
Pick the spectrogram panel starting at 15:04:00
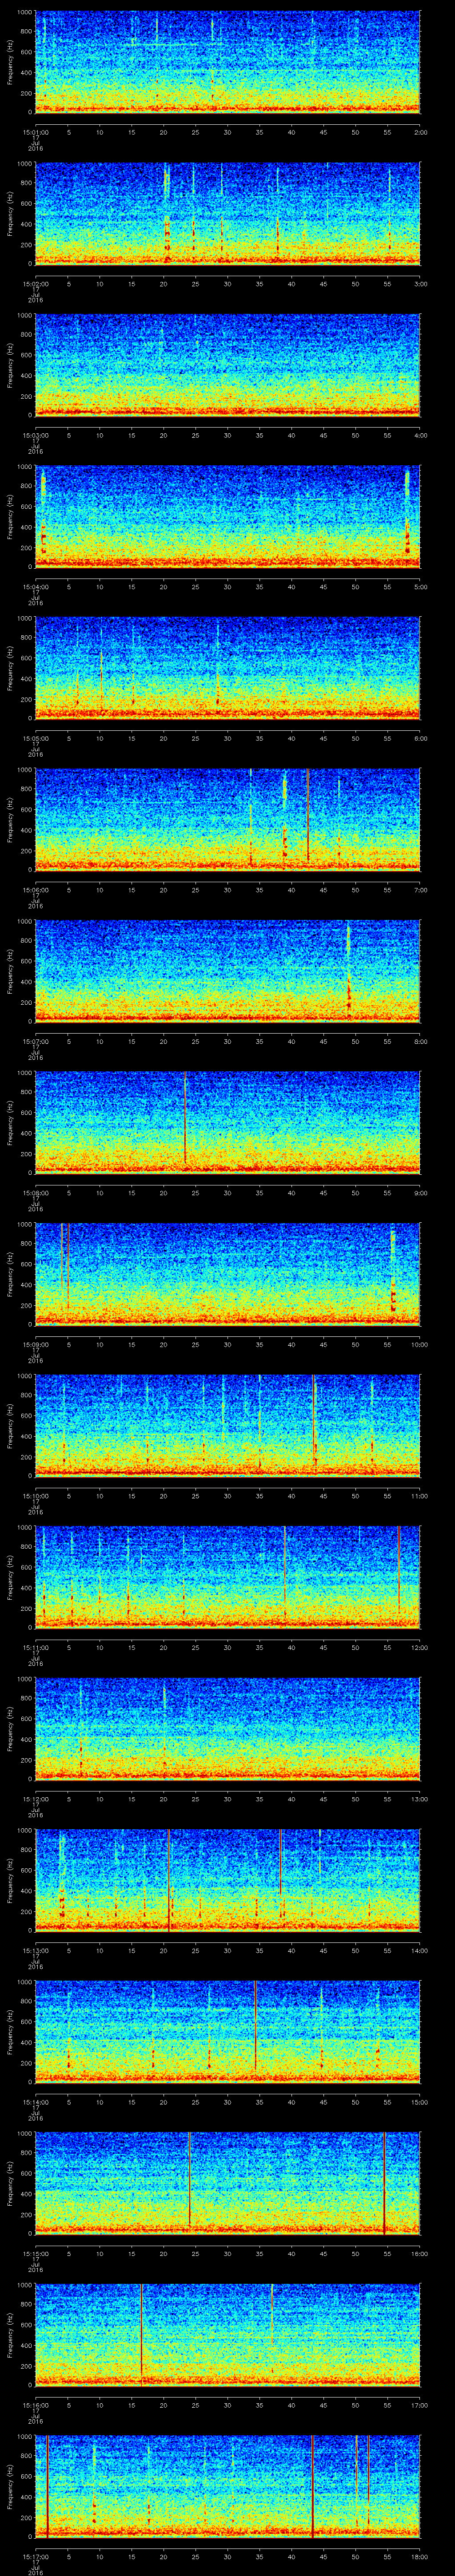pyautogui.click(x=227, y=516)
